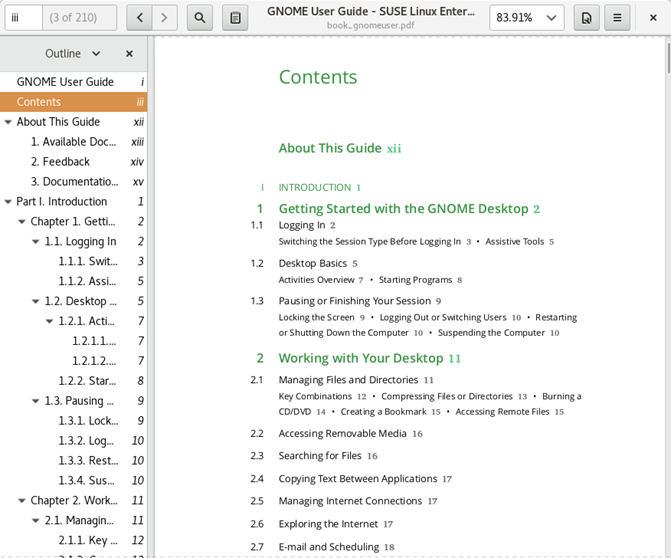Collapse the 2.1. Managin... outline node
This screenshot has height=558, width=671.
36,520
